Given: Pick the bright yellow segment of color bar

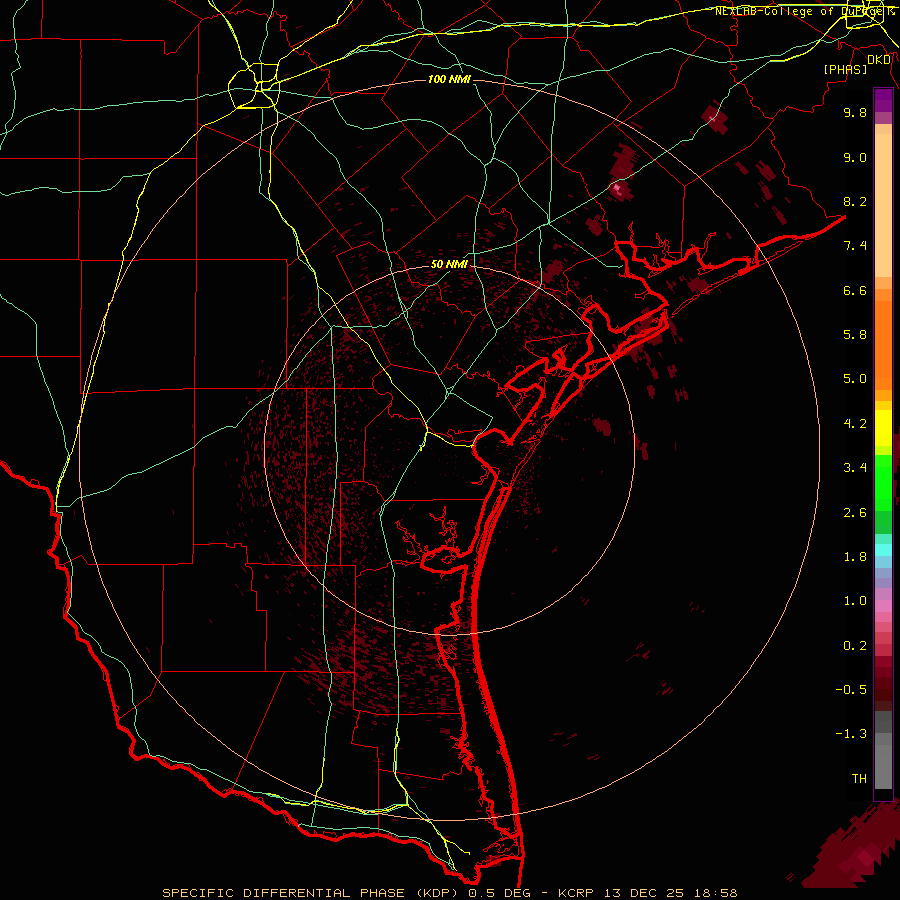Looking at the screenshot, I should pyautogui.click(x=883, y=428).
